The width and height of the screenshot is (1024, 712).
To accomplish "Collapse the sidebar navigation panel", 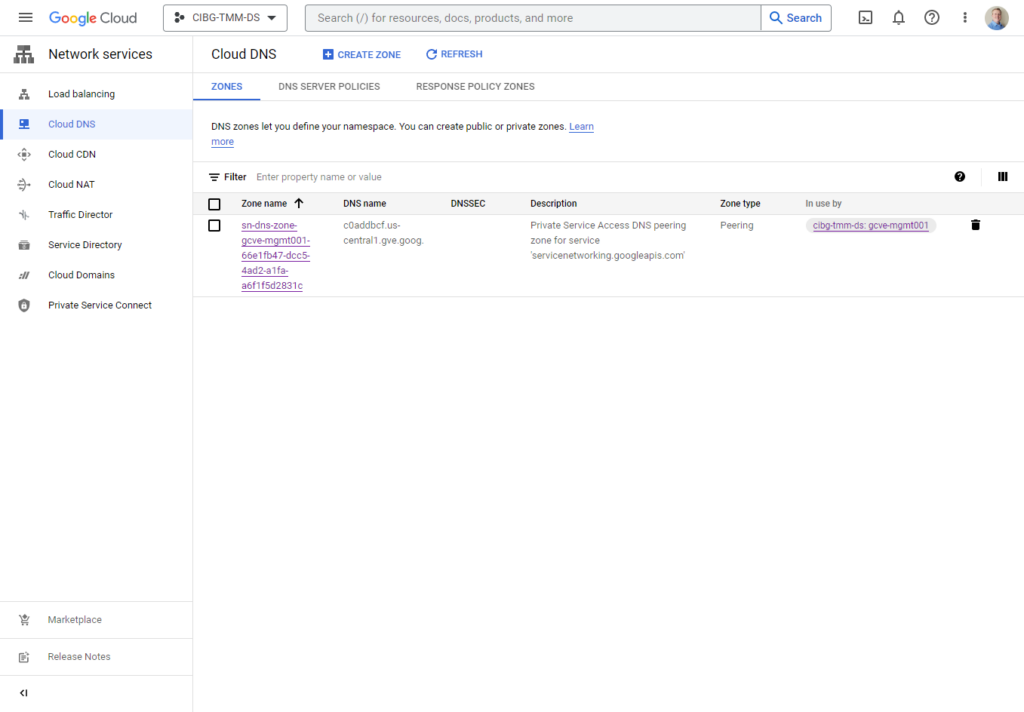I will pyautogui.click(x=24, y=693).
